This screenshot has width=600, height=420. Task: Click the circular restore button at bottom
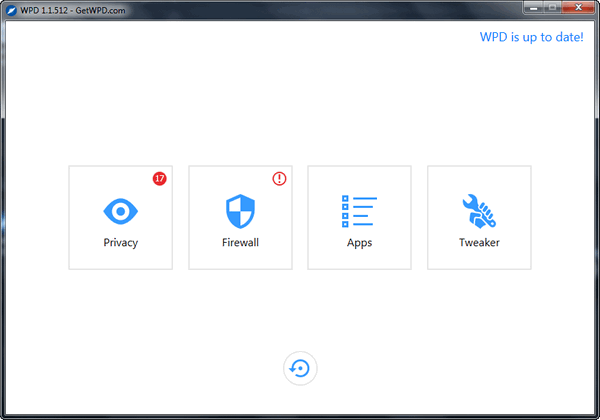click(x=300, y=368)
